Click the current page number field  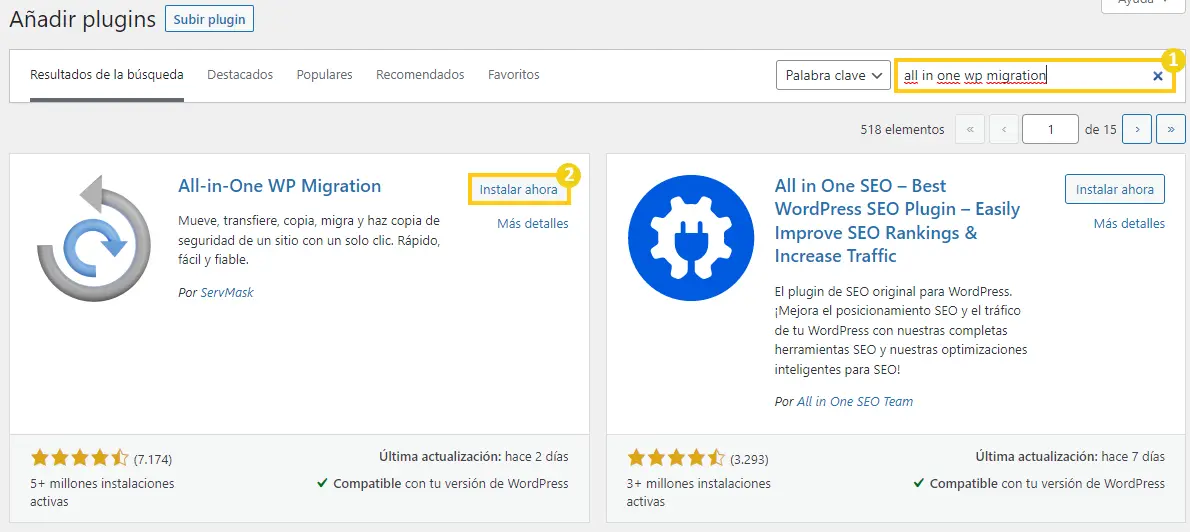(x=1050, y=129)
